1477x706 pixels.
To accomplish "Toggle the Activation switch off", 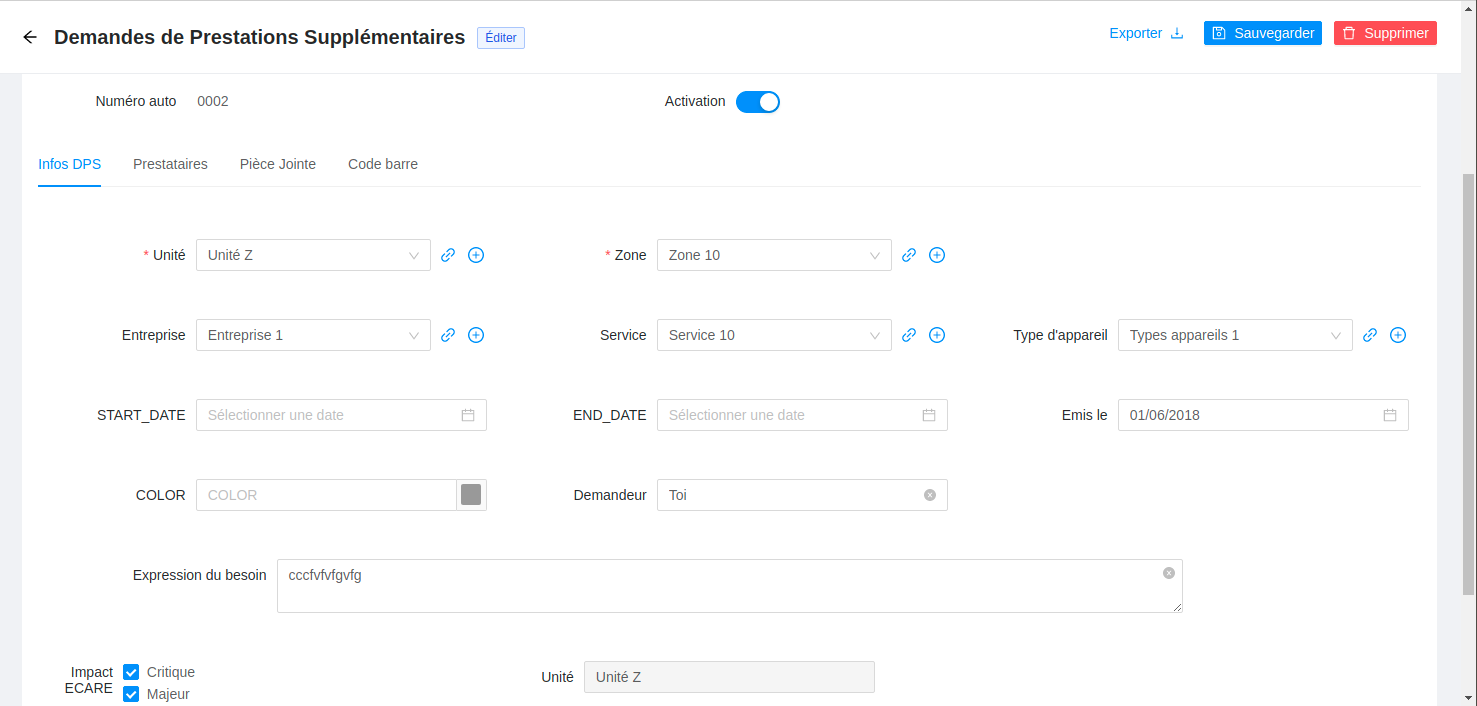I will click(758, 102).
